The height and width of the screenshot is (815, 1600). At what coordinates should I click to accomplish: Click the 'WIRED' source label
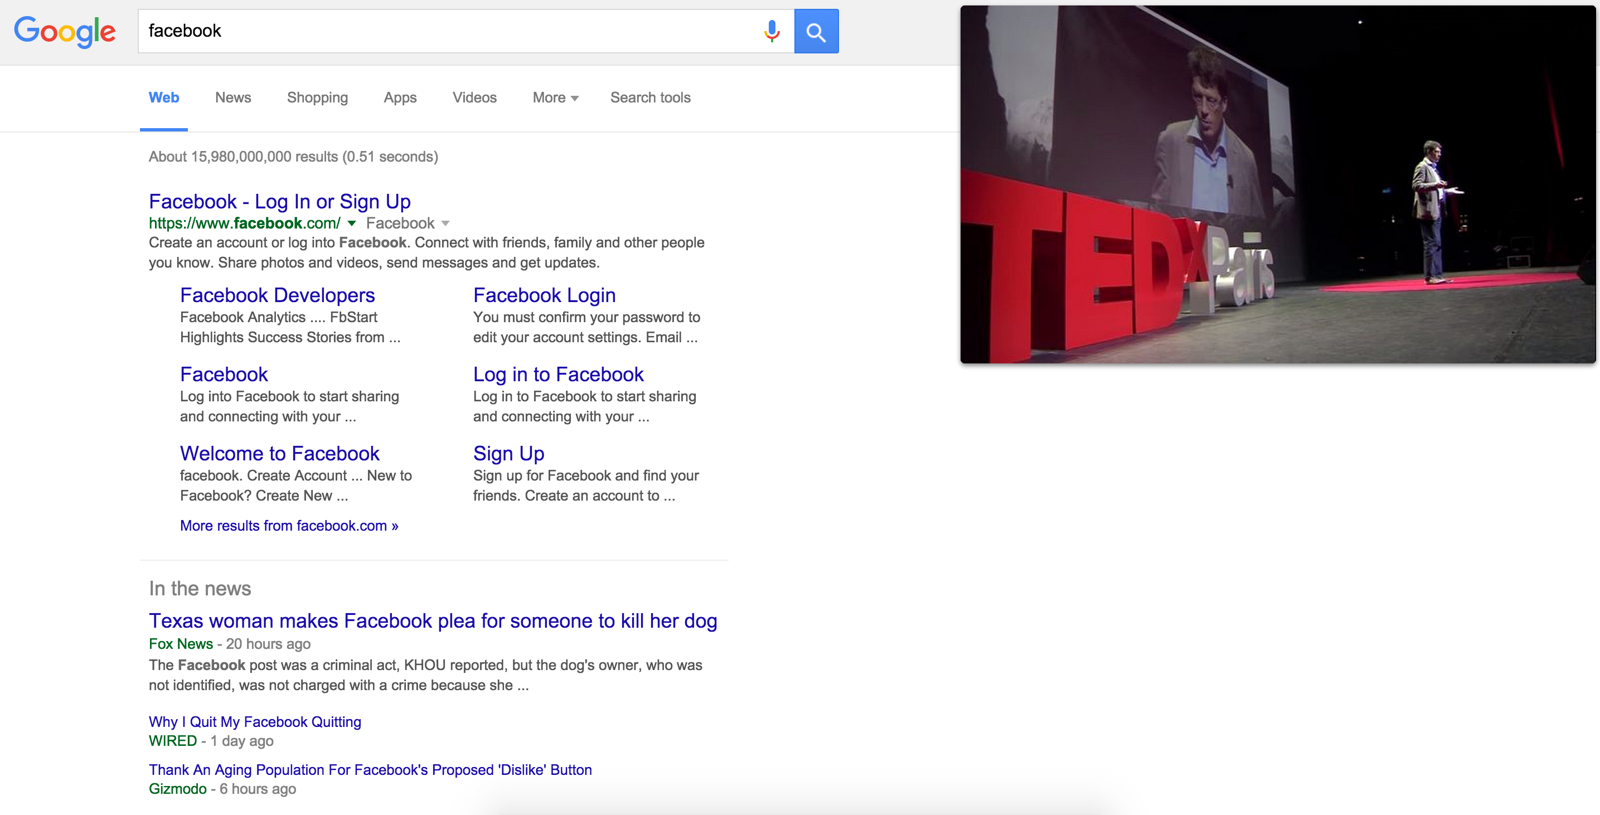tap(173, 741)
